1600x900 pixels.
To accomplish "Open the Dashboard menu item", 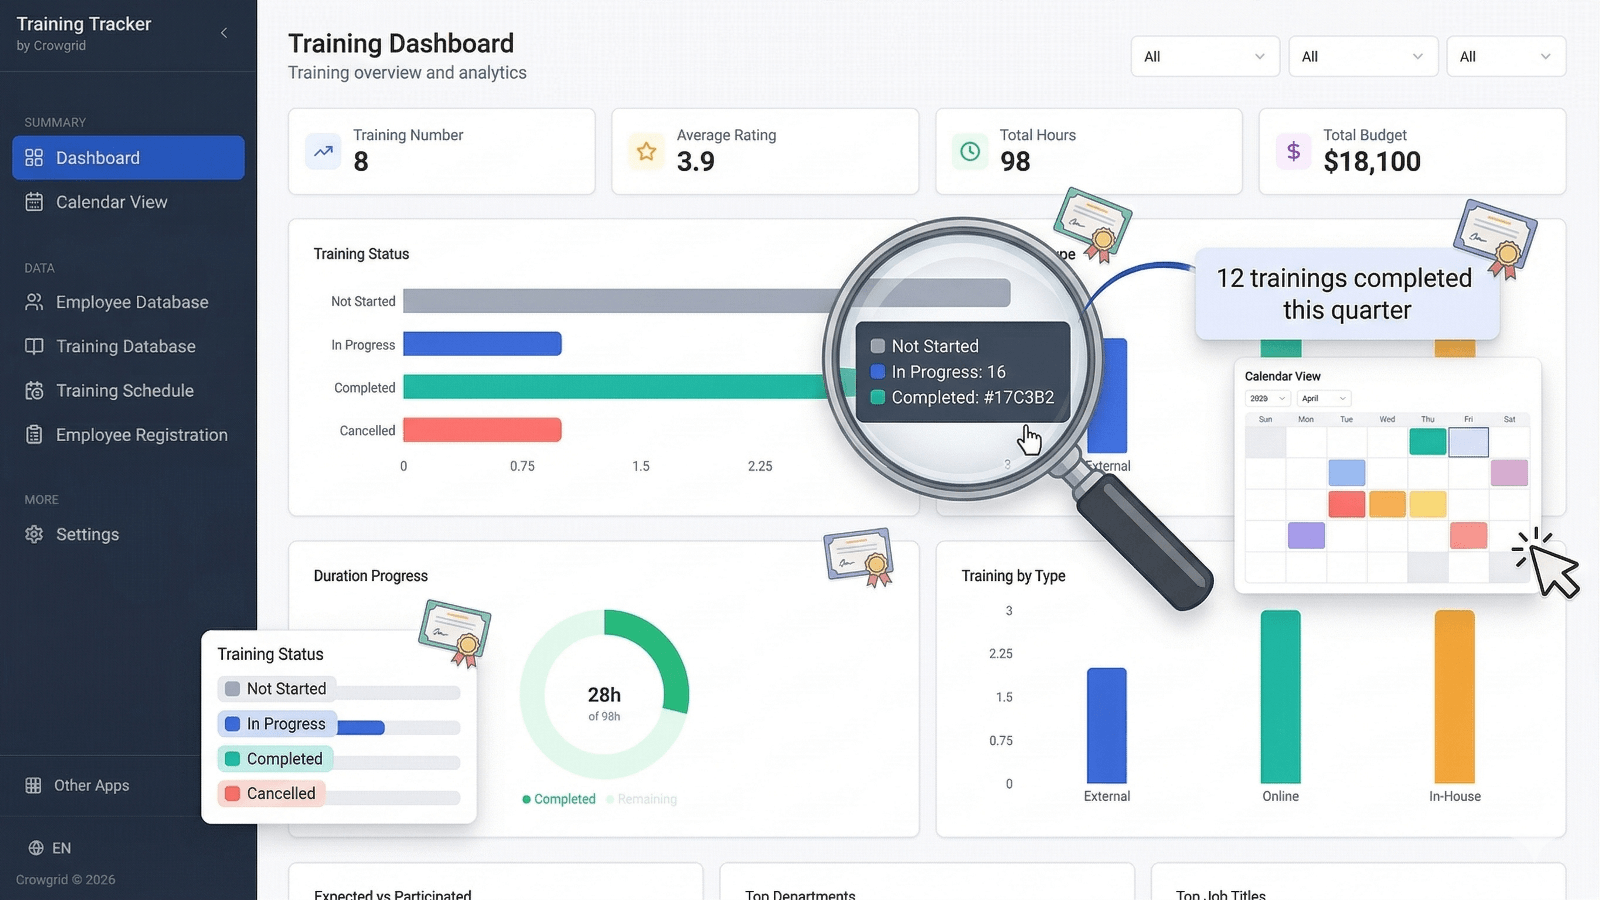I will pyautogui.click(x=128, y=158).
